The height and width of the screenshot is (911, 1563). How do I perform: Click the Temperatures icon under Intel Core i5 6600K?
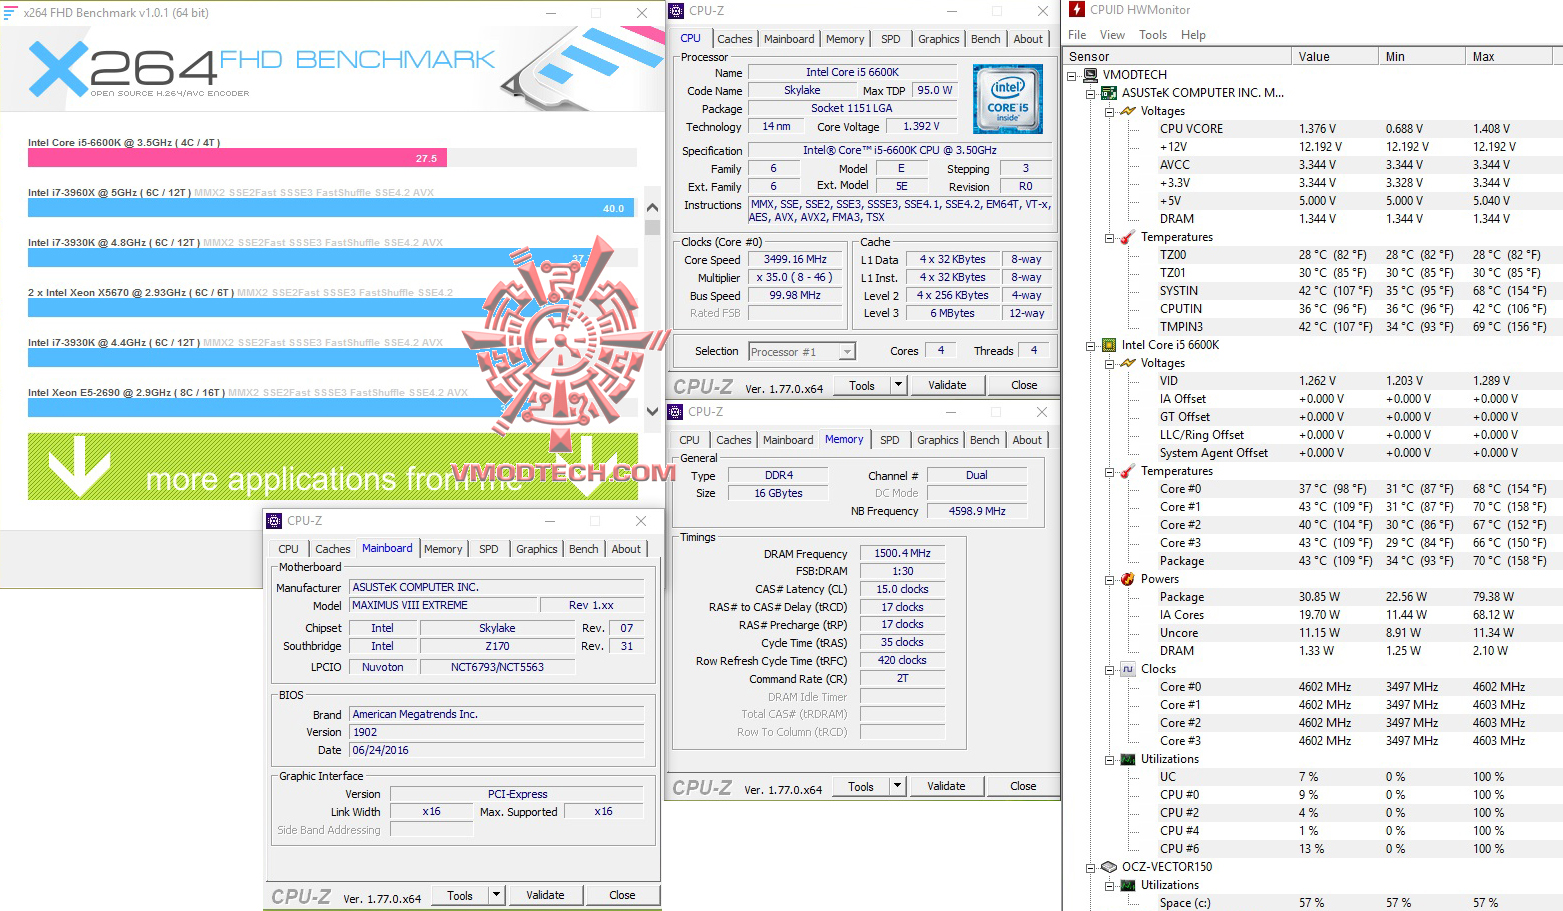[1124, 470]
